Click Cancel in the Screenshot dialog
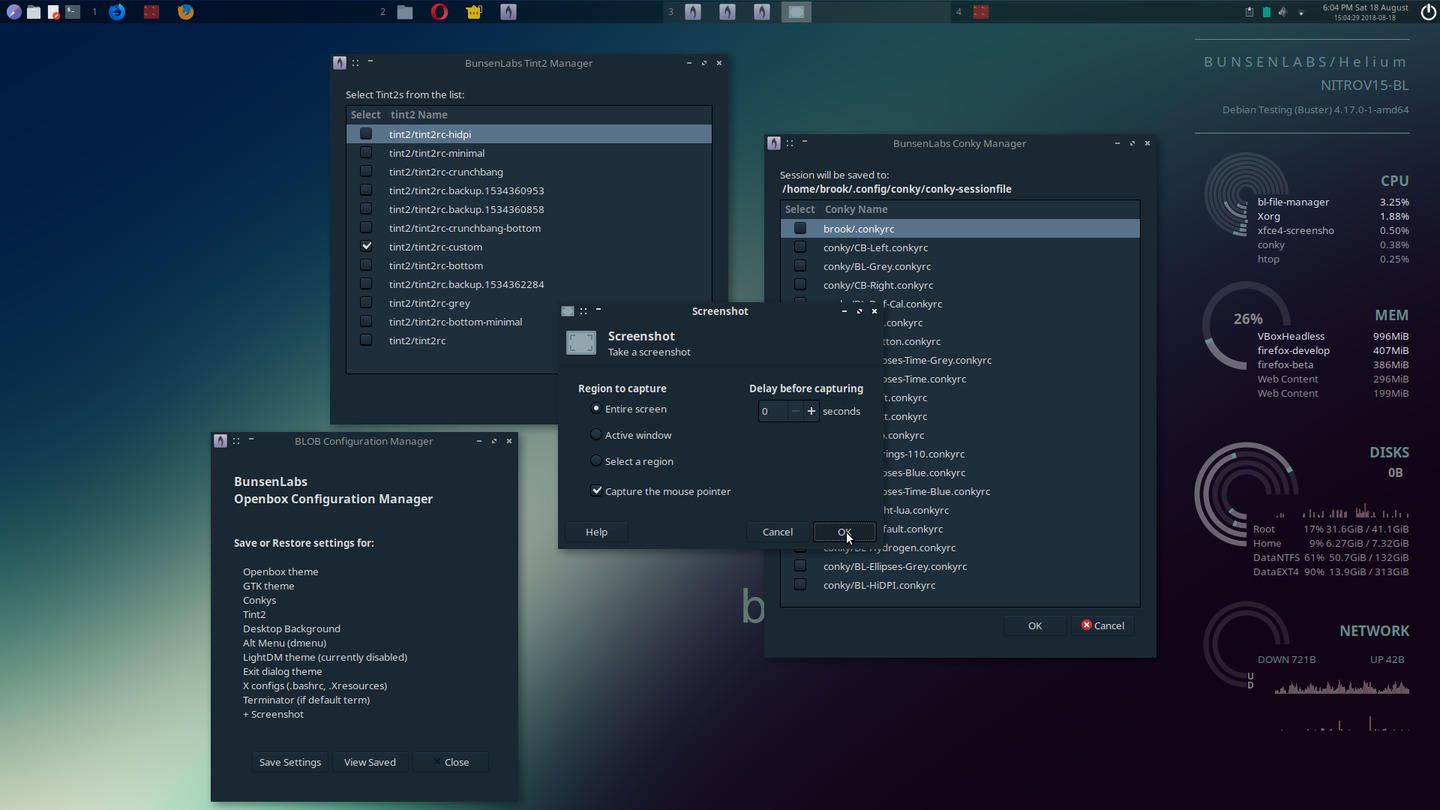This screenshot has width=1440, height=810. [x=778, y=532]
